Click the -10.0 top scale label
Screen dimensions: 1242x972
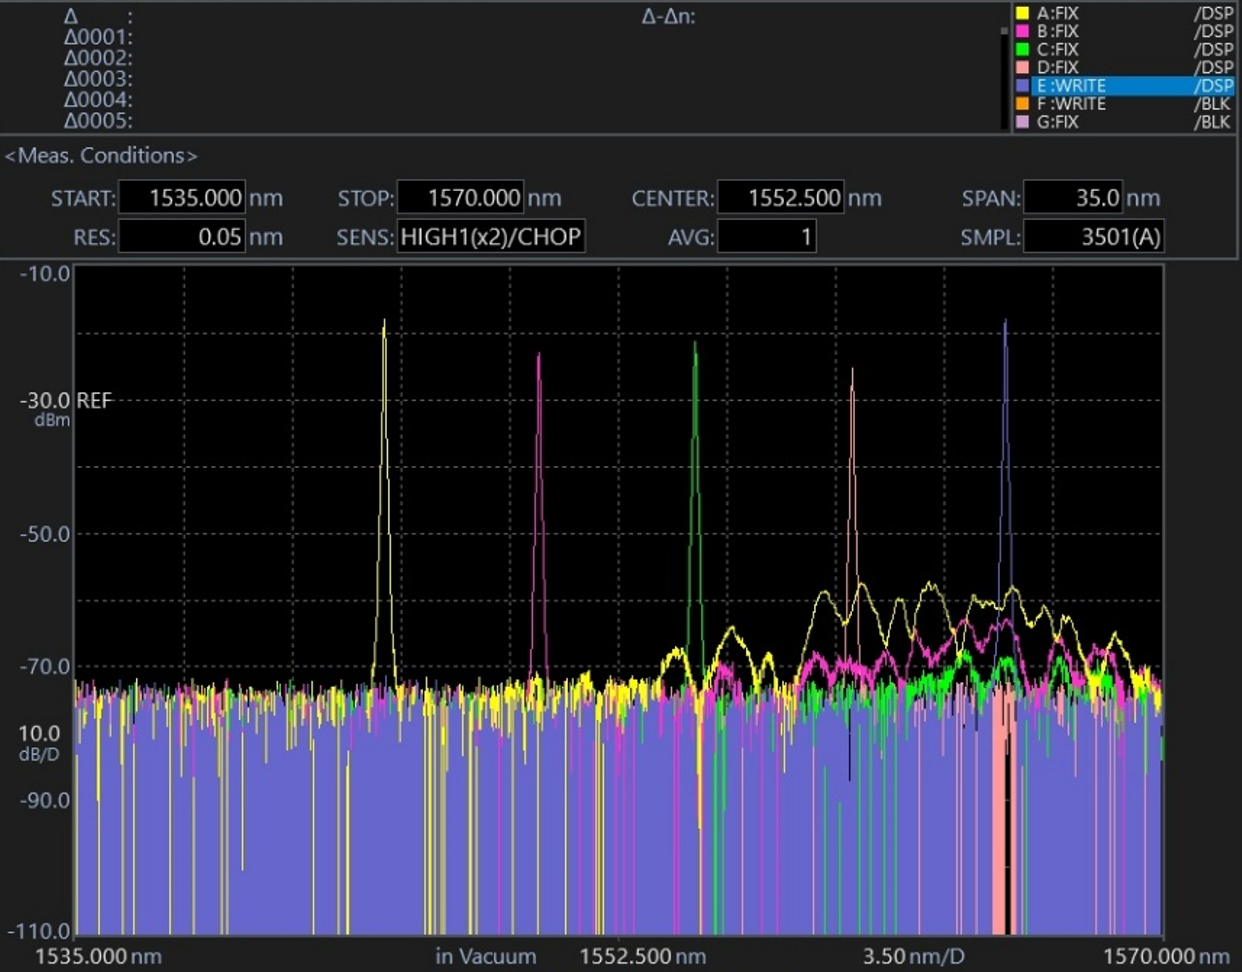pyautogui.click(x=44, y=274)
